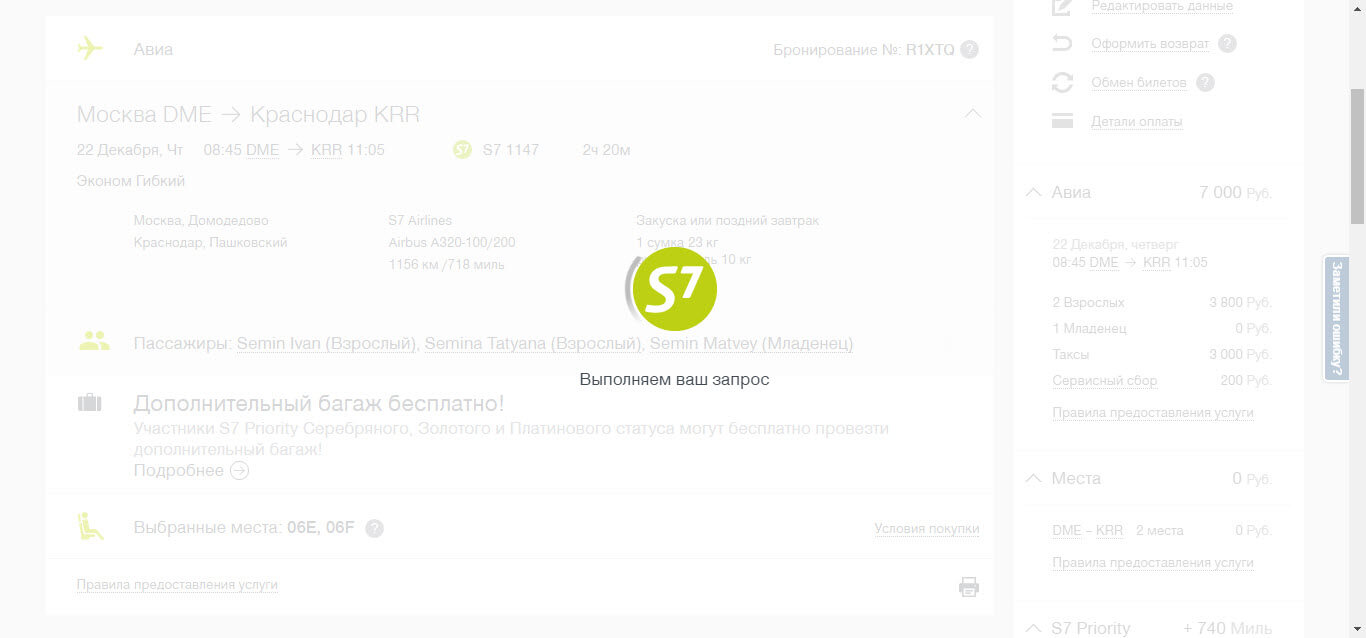
Task: Click the passengers icon beside Пассажиры row
Action: 93,340
